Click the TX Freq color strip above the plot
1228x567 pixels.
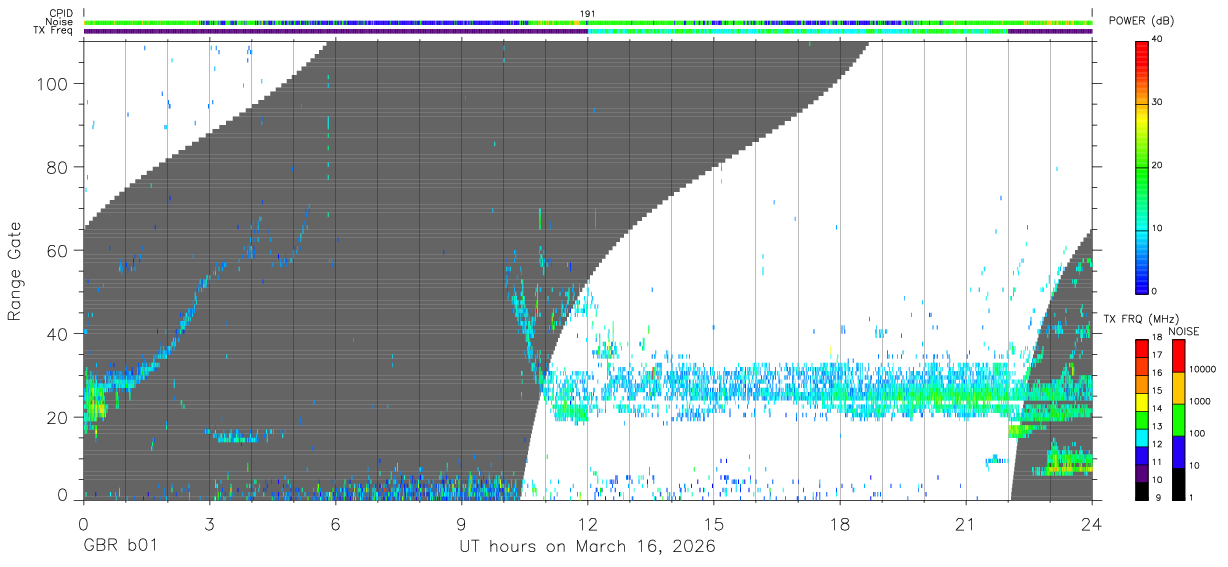point(588,31)
